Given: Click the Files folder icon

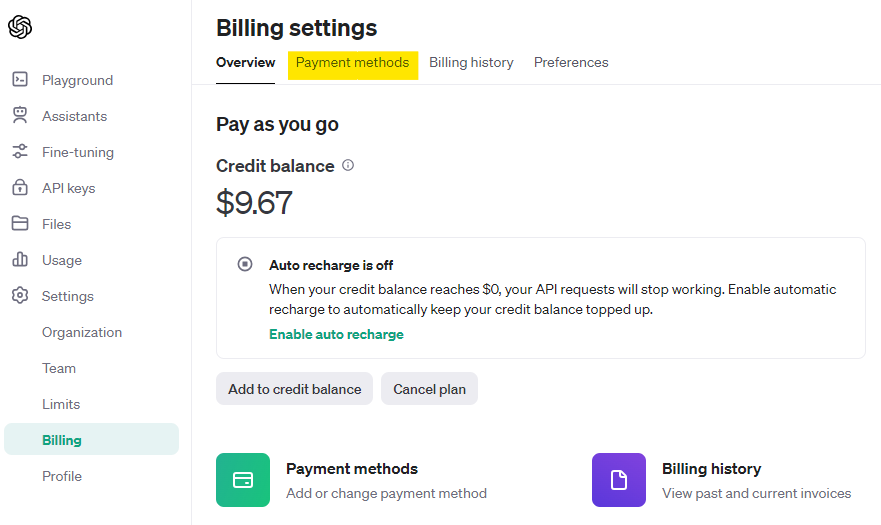Looking at the screenshot, I should 20,224.
